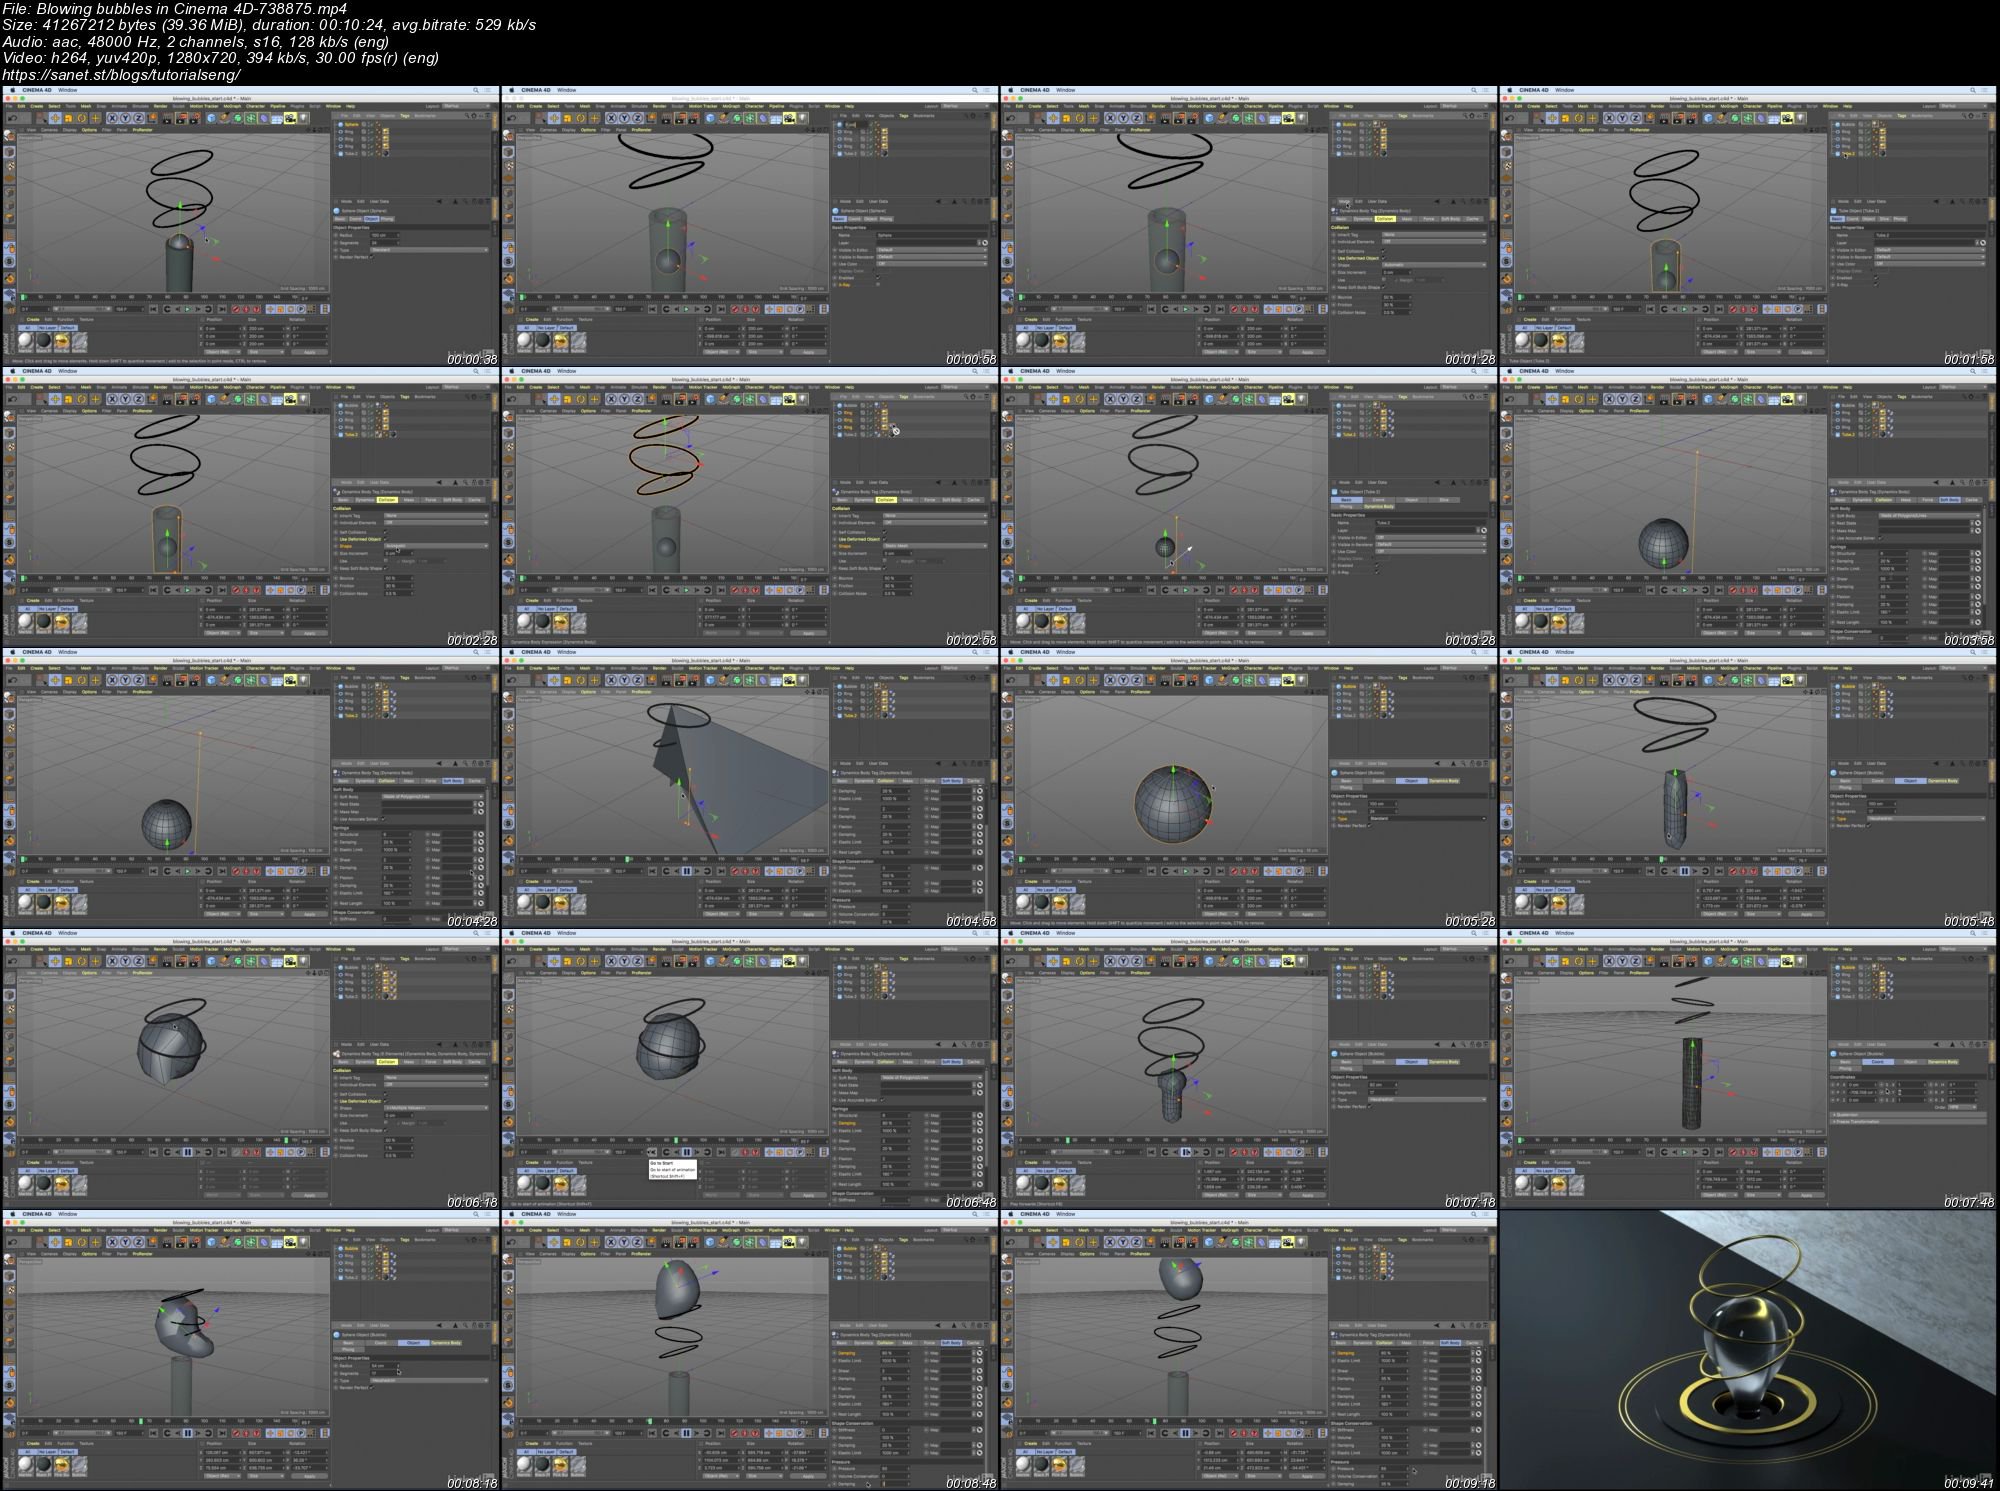The image size is (2000, 1491).
Task: In 00:00:38 frame, open the sphere Type dropdown
Action: click(x=429, y=250)
